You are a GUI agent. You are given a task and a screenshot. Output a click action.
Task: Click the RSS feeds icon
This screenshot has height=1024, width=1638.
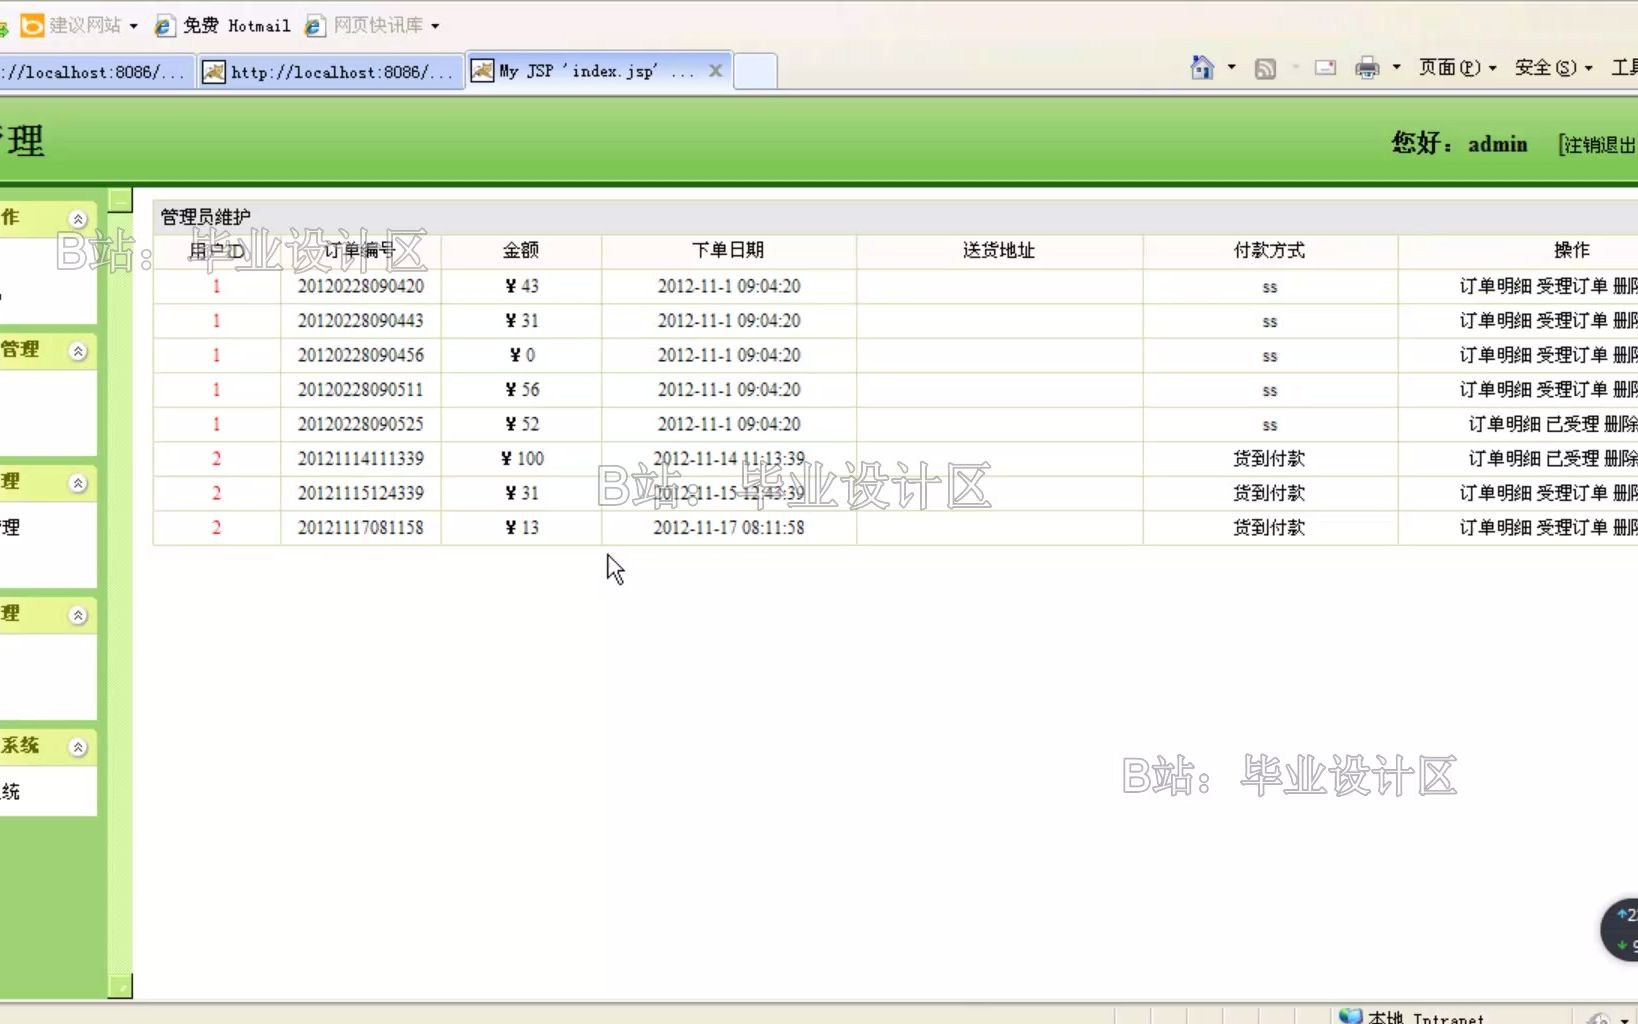pos(1265,68)
